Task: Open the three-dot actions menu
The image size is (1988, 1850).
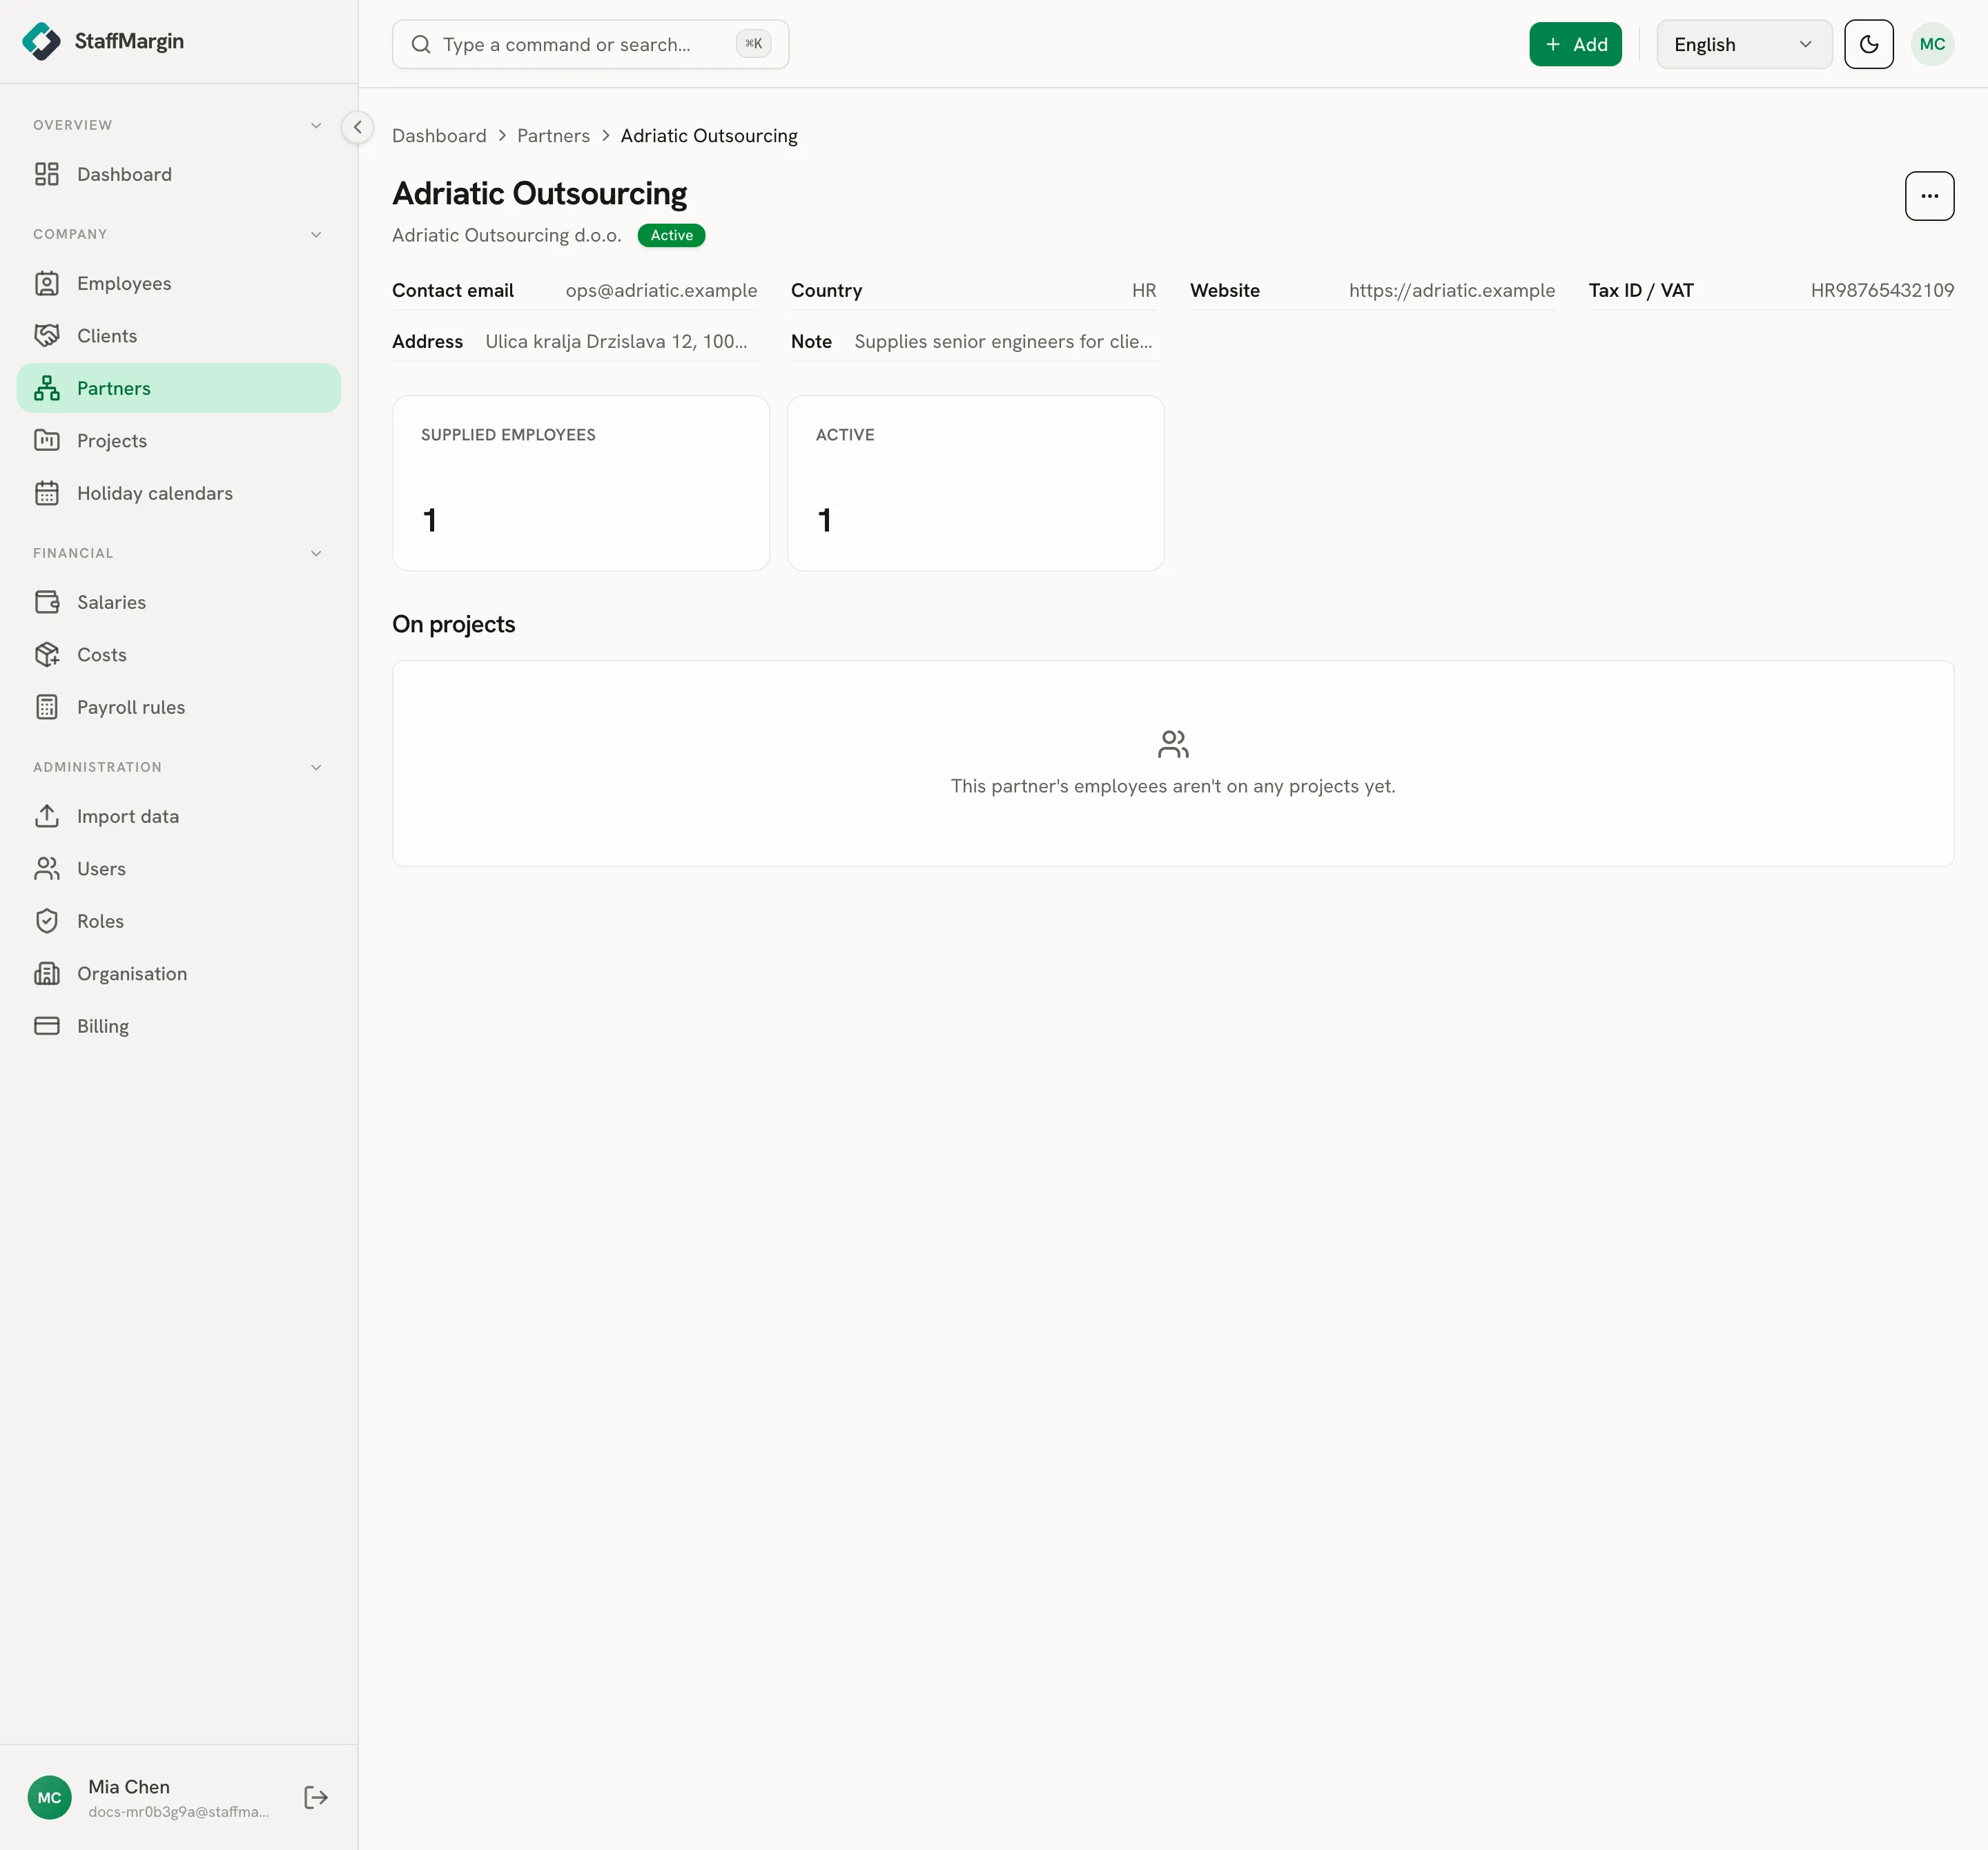Action: (1929, 196)
